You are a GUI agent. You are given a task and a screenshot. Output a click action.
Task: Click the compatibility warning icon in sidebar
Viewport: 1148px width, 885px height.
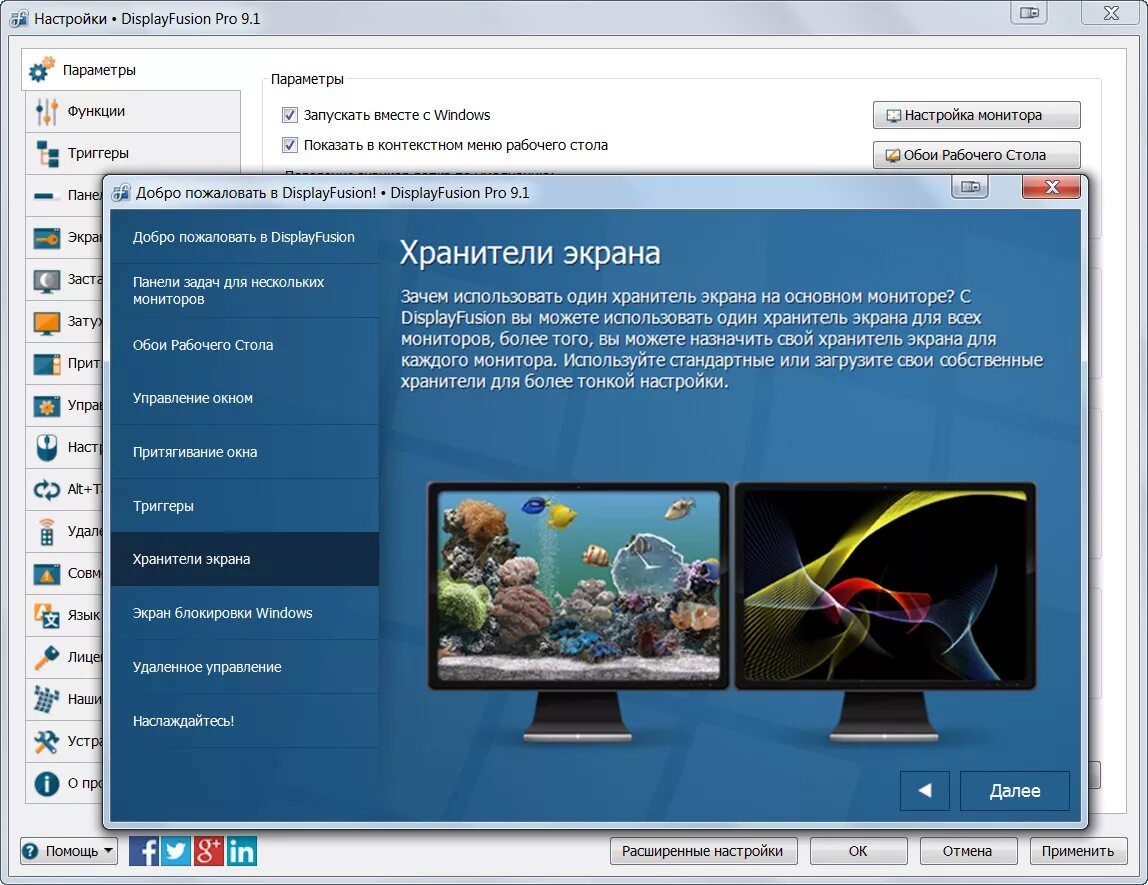[47, 573]
